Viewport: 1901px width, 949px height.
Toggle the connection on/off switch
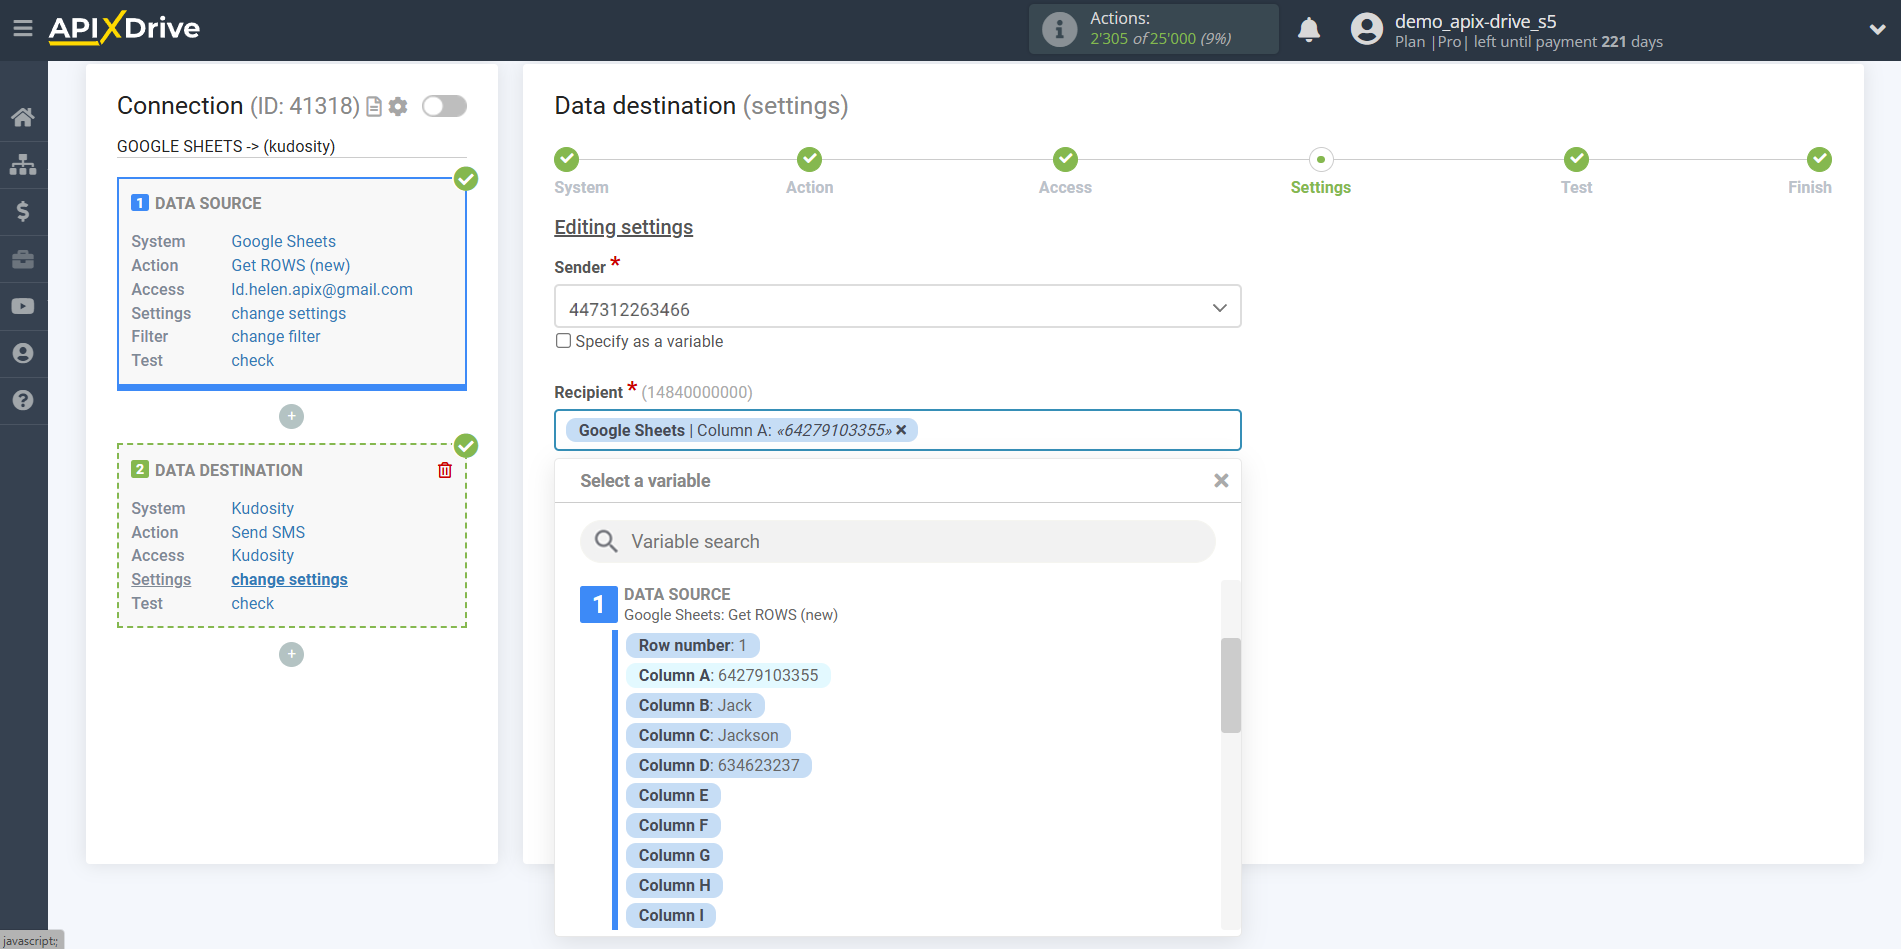[x=444, y=106]
